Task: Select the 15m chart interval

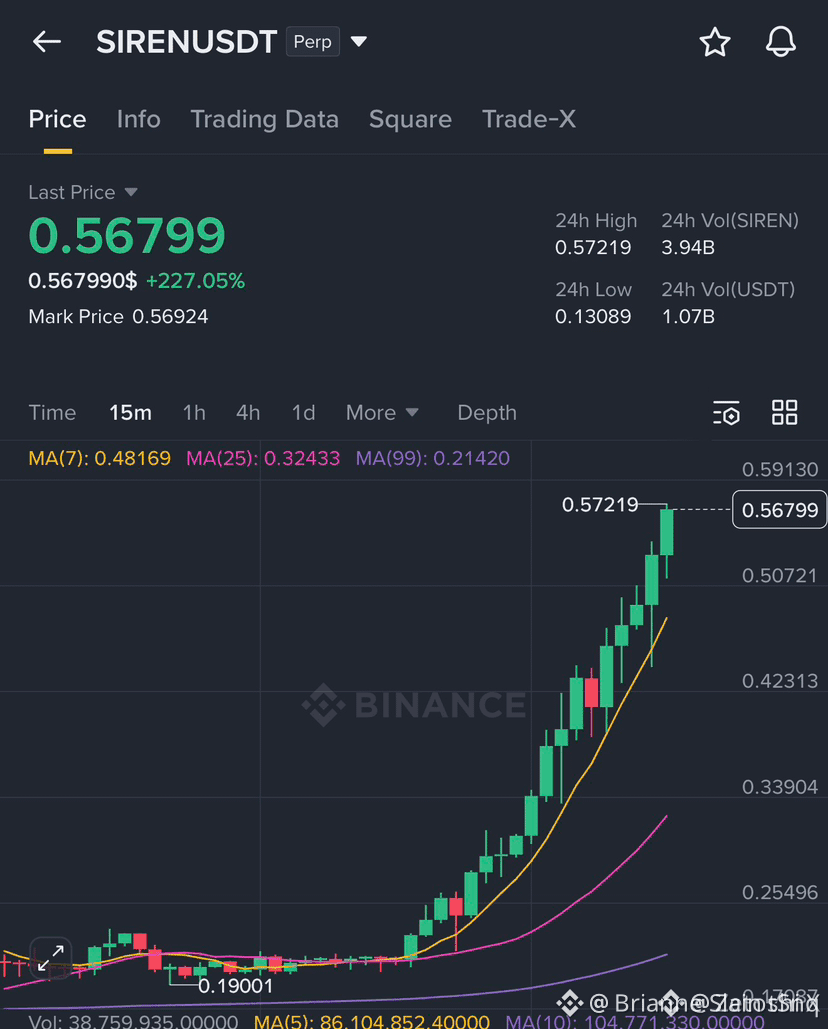Action: point(131,413)
